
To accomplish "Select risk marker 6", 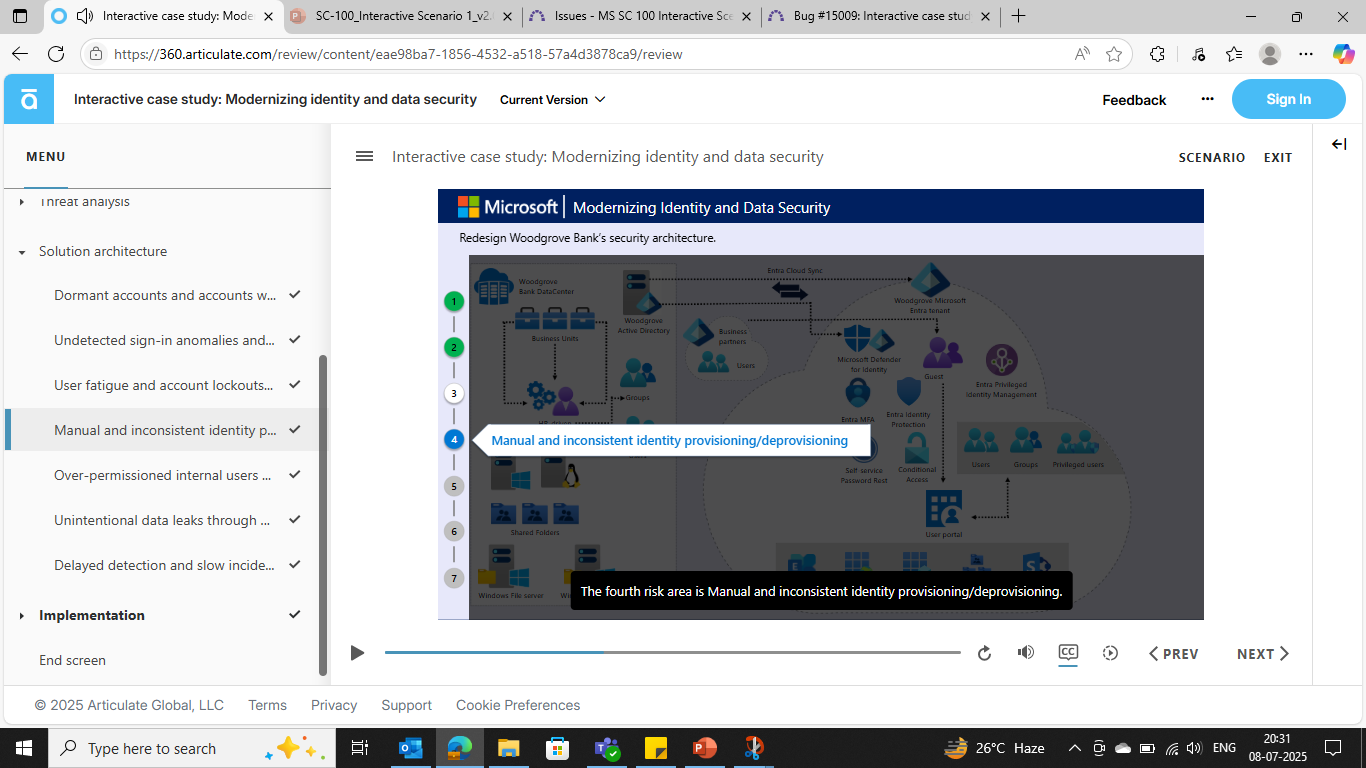I will coord(454,531).
